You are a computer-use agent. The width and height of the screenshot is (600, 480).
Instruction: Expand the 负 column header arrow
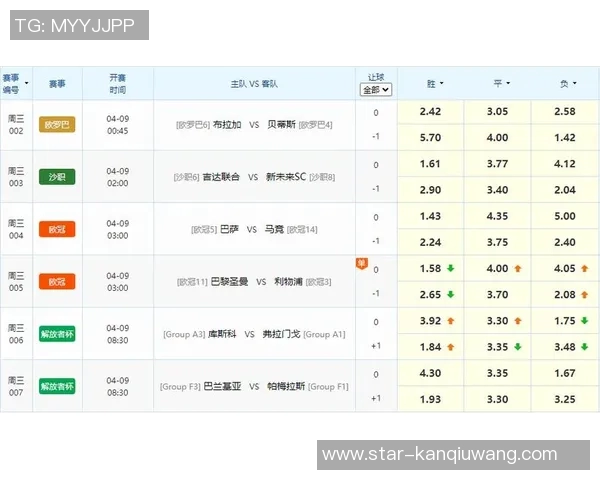[x=575, y=83]
